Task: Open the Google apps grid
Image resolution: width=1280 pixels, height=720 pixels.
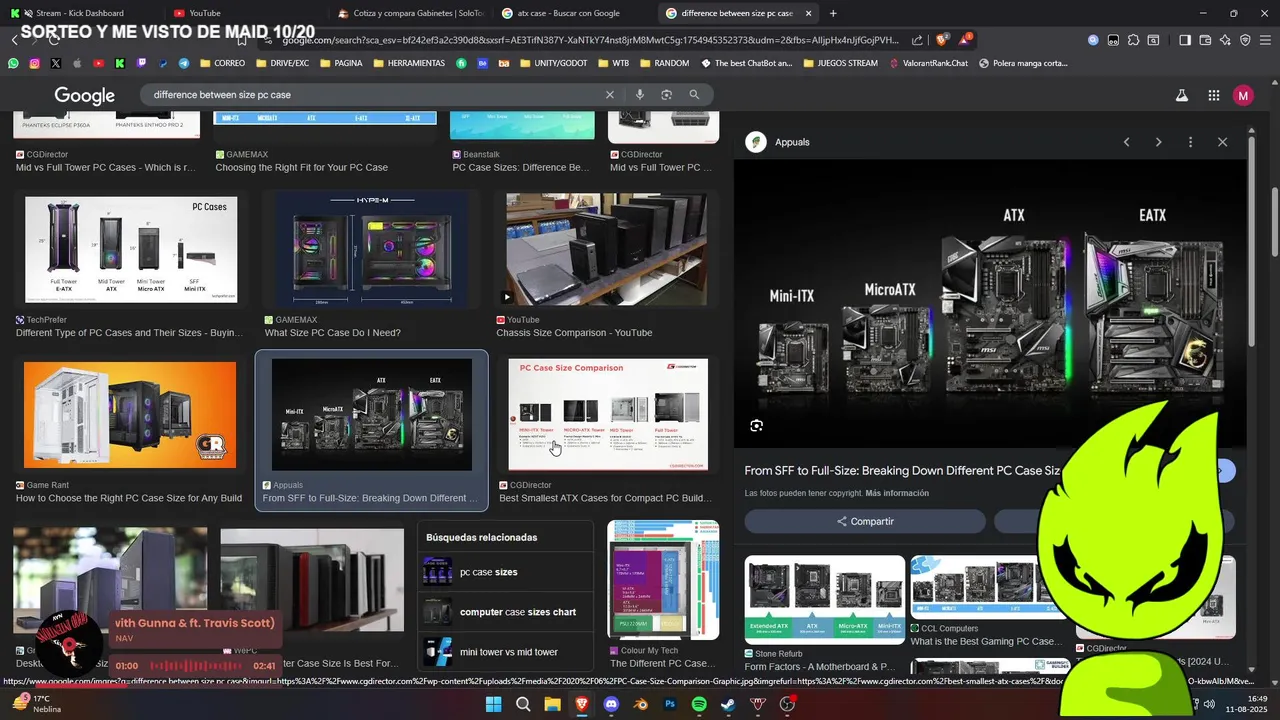Action: pos(1213,95)
